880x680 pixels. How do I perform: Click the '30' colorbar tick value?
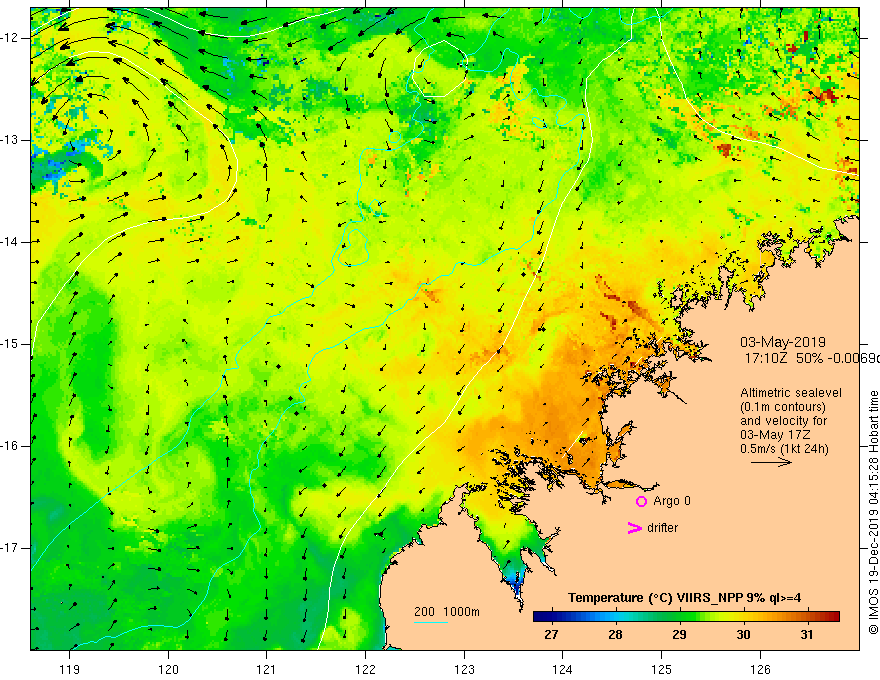pos(743,635)
